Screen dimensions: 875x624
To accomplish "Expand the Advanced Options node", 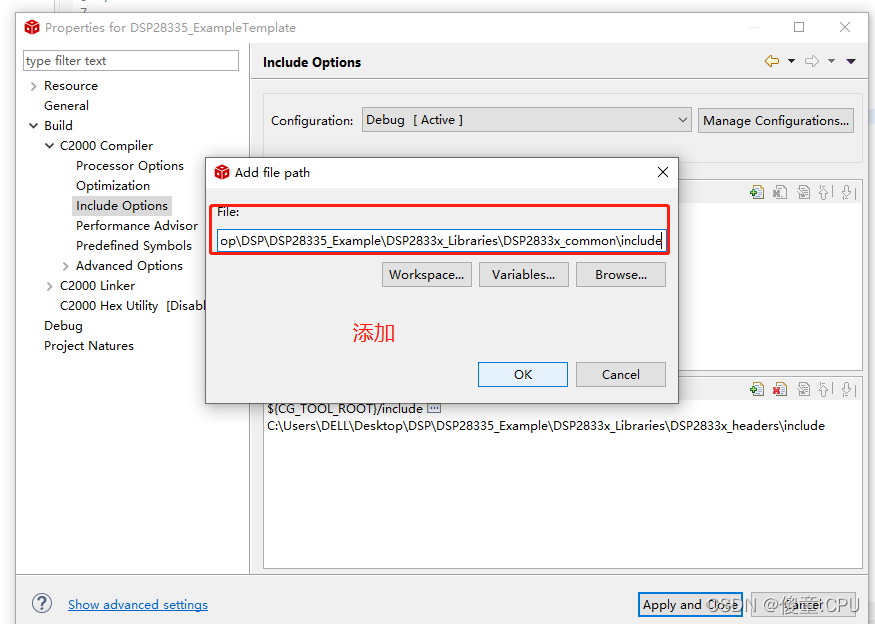I will point(66,266).
